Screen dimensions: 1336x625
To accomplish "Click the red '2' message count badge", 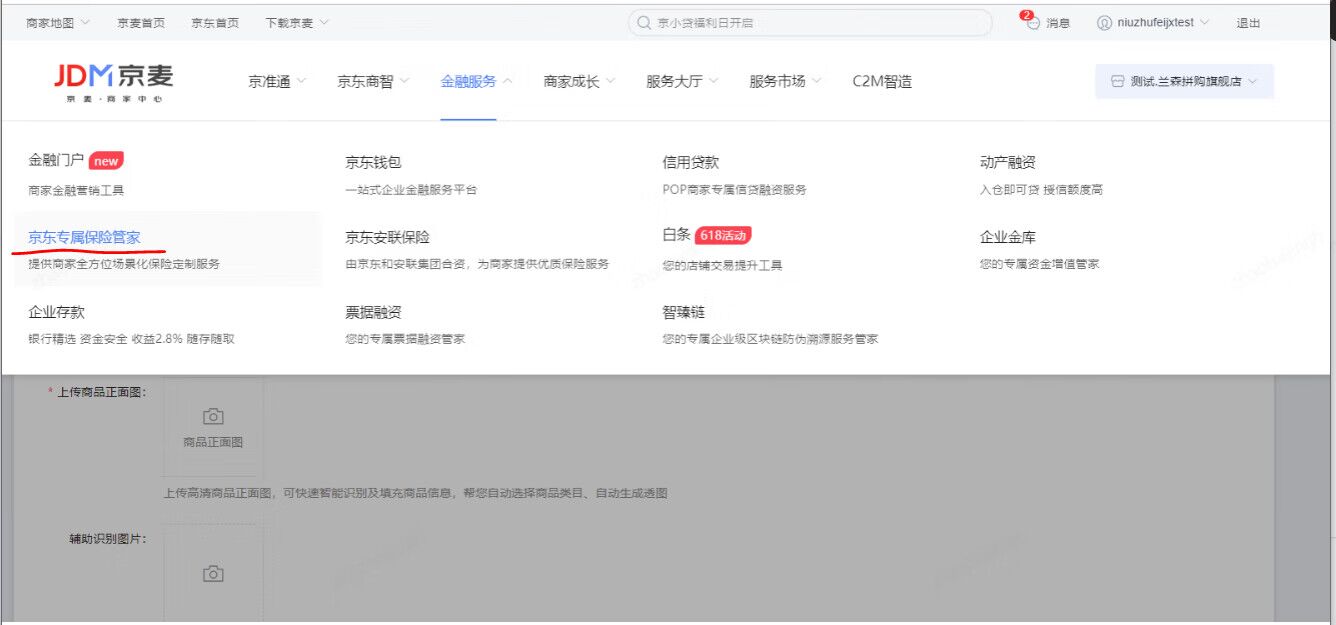I will tap(1028, 13).
